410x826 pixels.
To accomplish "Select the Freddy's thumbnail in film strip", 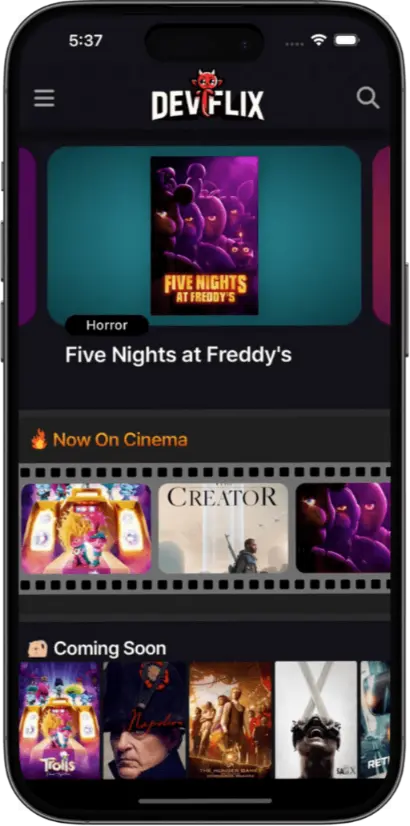I will (343, 528).
